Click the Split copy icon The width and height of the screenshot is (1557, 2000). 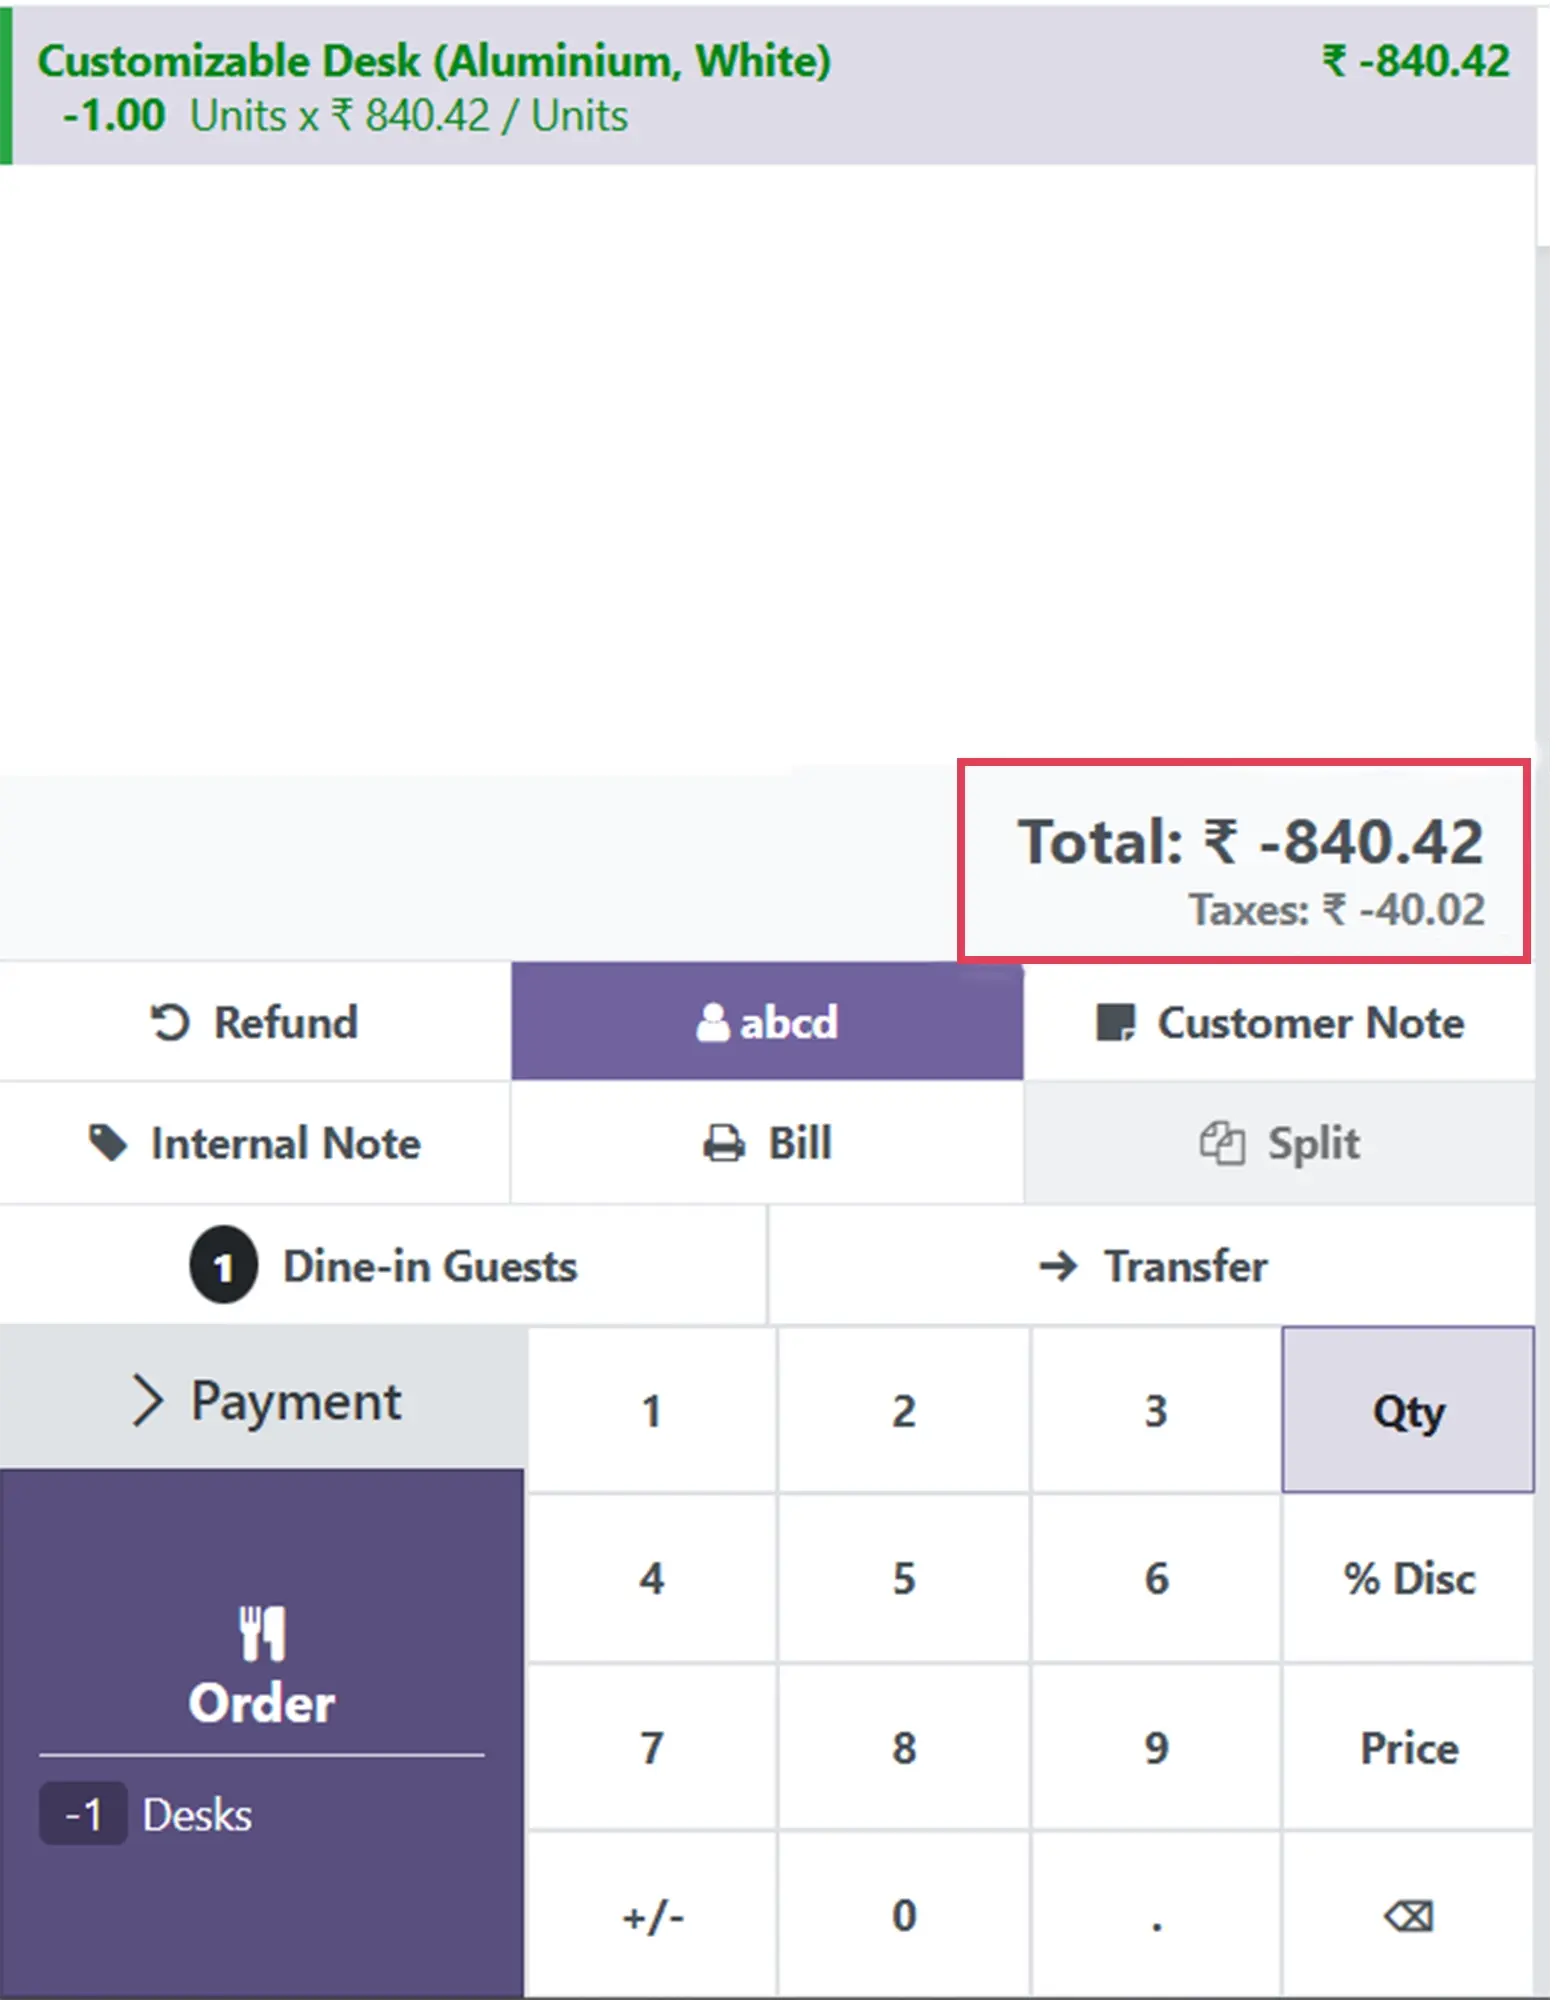click(x=1222, y=1143)
